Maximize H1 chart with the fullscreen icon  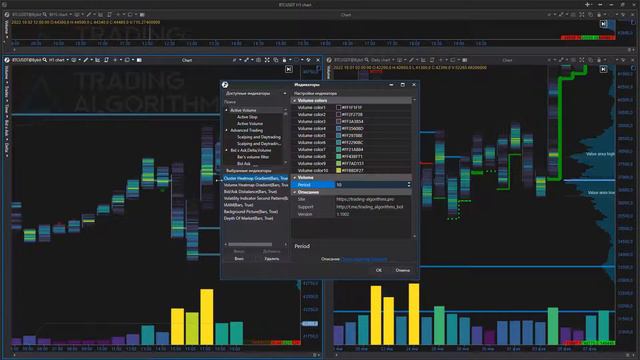click(267, 60)
